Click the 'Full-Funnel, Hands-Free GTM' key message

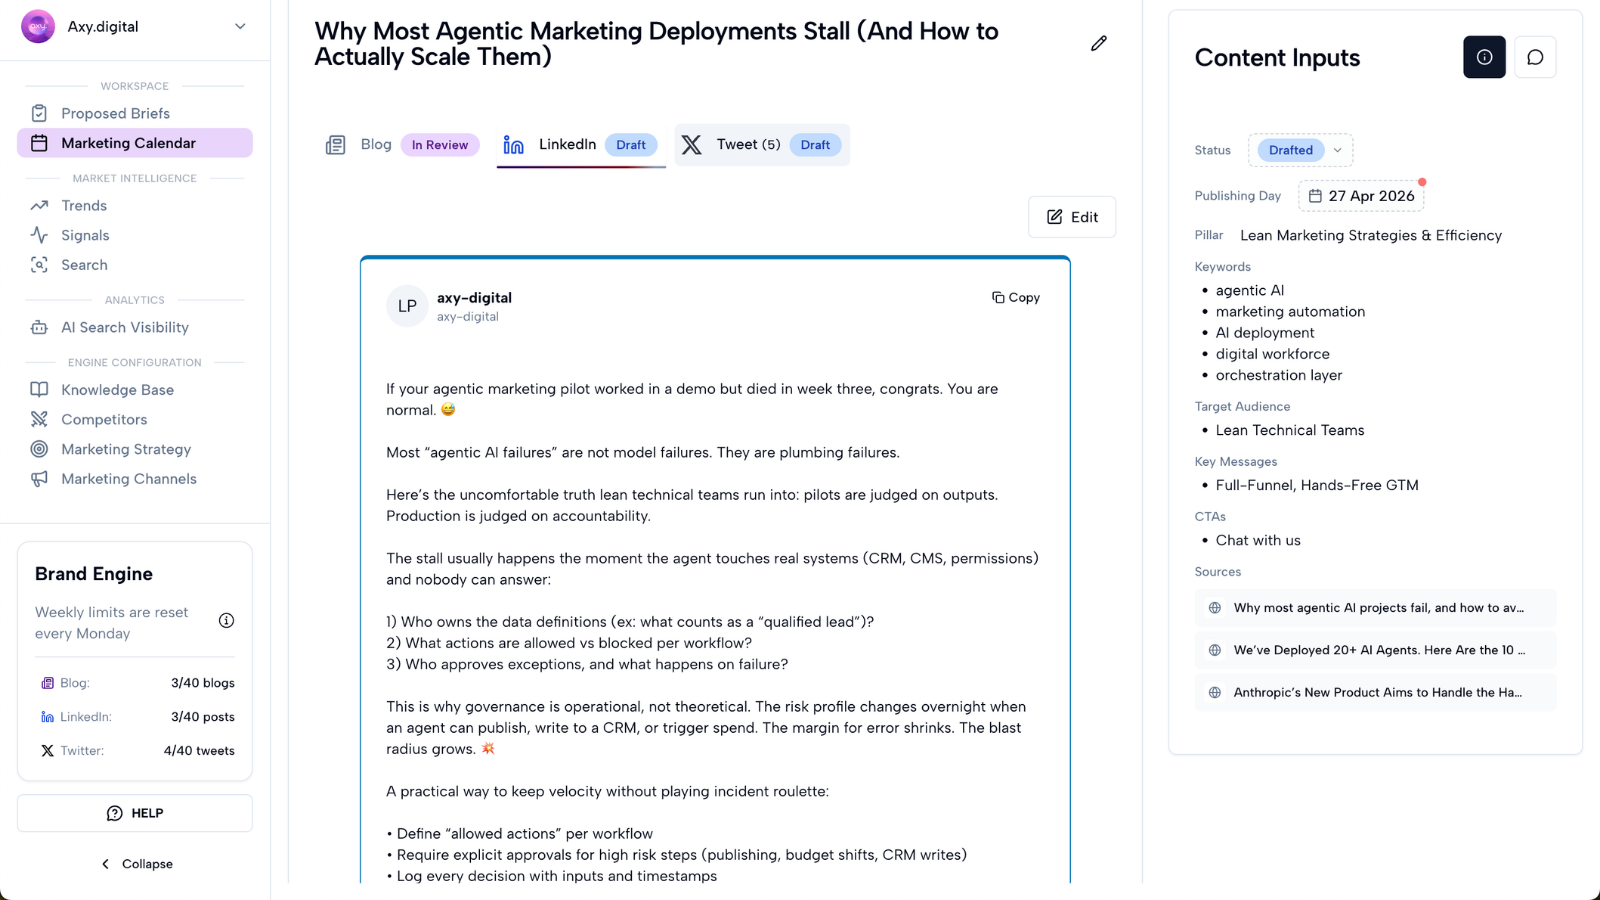[1317, 485]
